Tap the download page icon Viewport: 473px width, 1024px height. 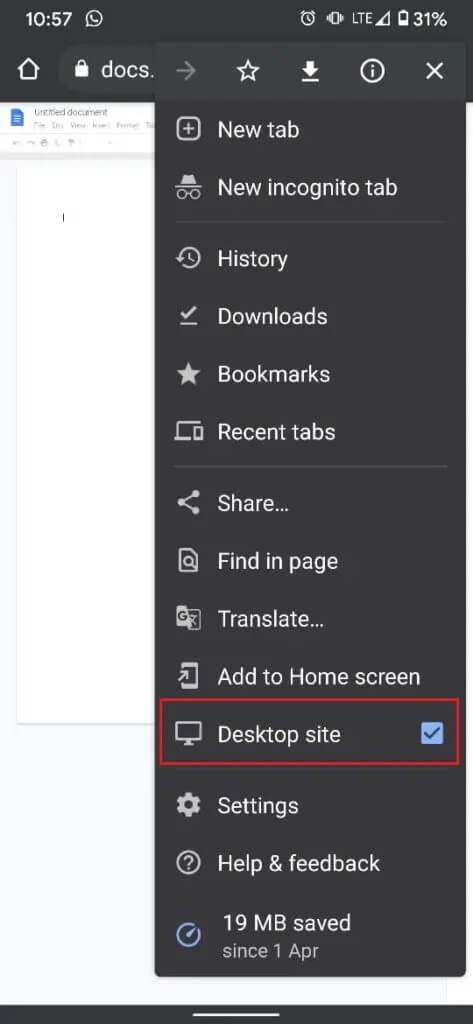point(310,71)
